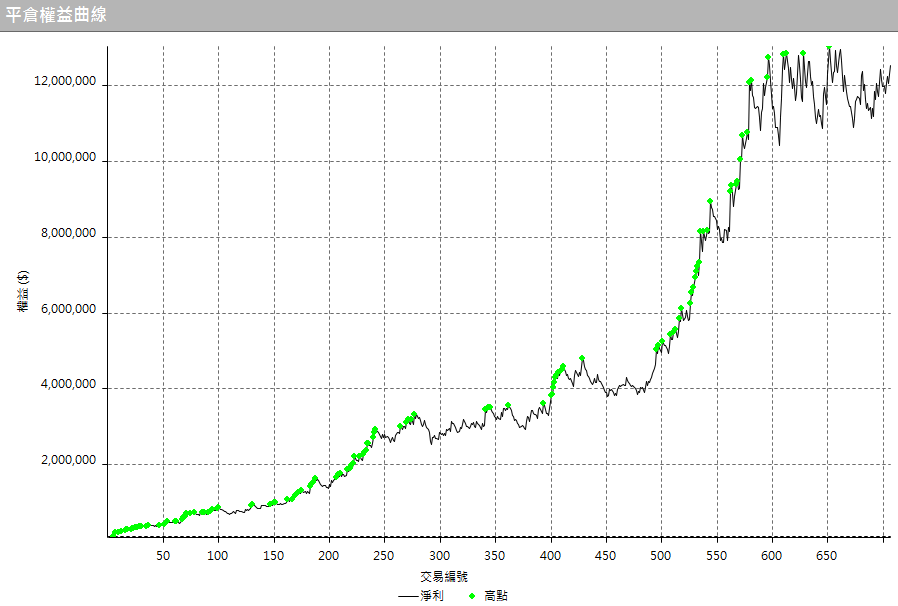Image resolution: width=898 pixels, height=606 pixels.
Task: Click the 10,000,000 y-axis label
Action: click(x=65, y=157)
